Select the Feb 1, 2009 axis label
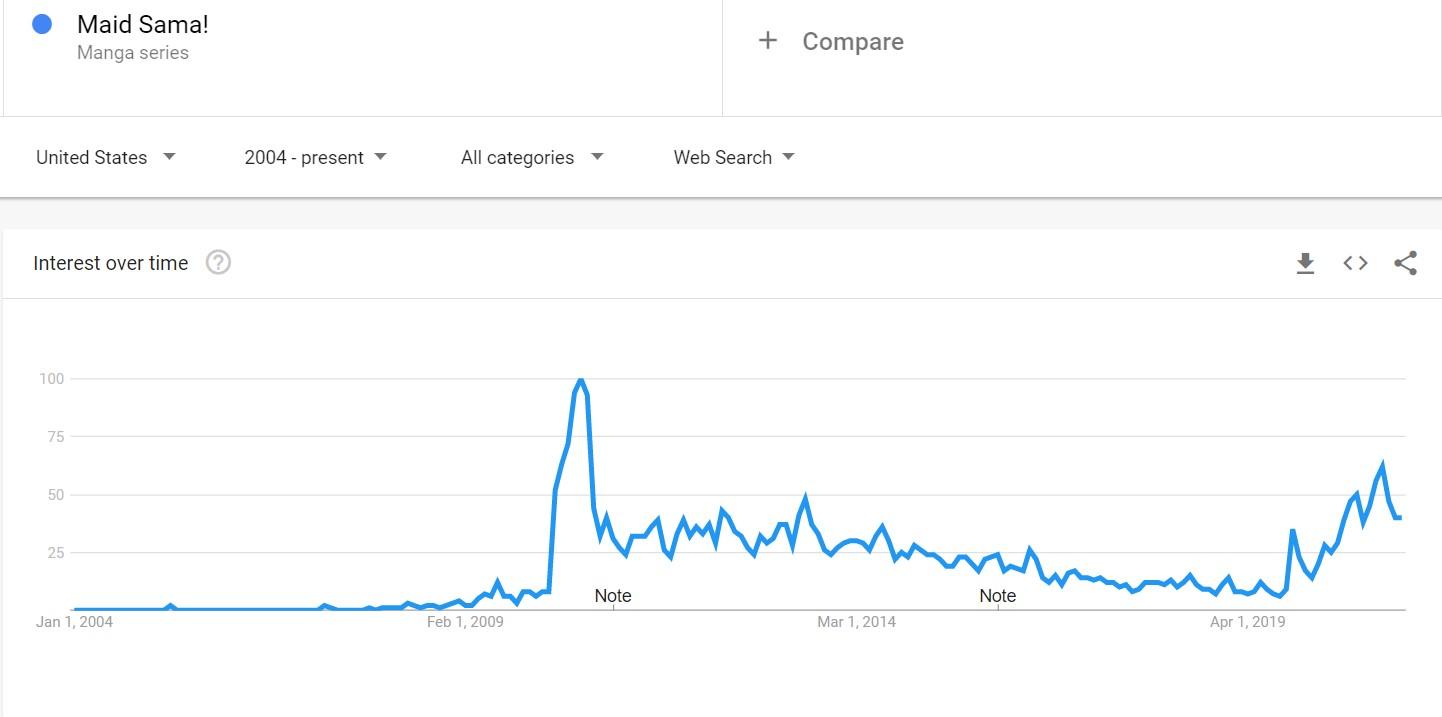Screen dimensions: 1442x717 click(465, 622)
